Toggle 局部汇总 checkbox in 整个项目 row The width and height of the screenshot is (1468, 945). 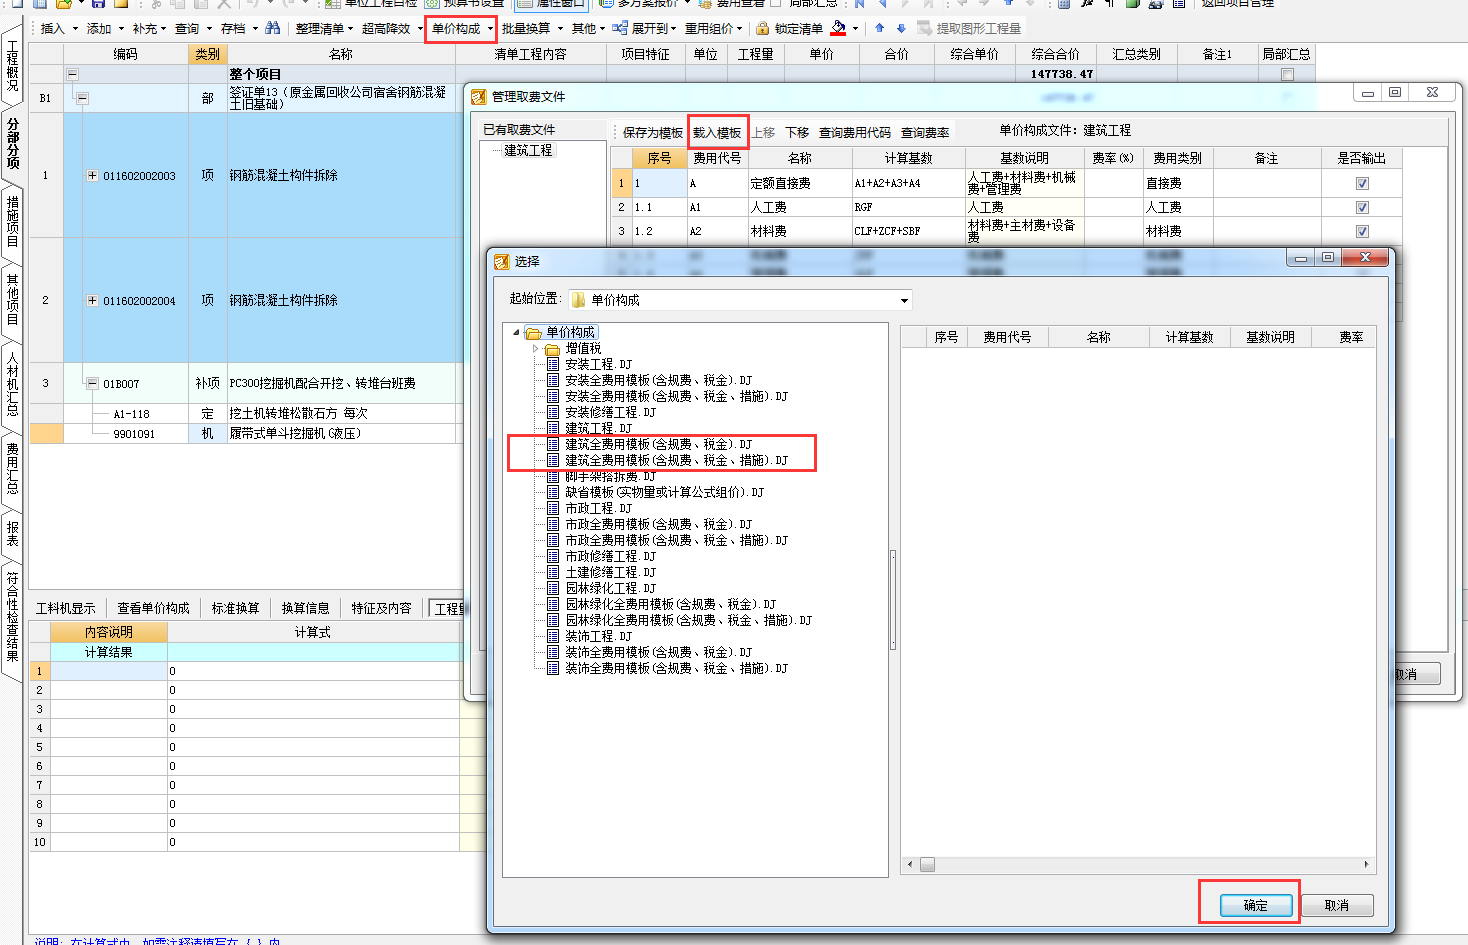click(x=1287, y=74)
